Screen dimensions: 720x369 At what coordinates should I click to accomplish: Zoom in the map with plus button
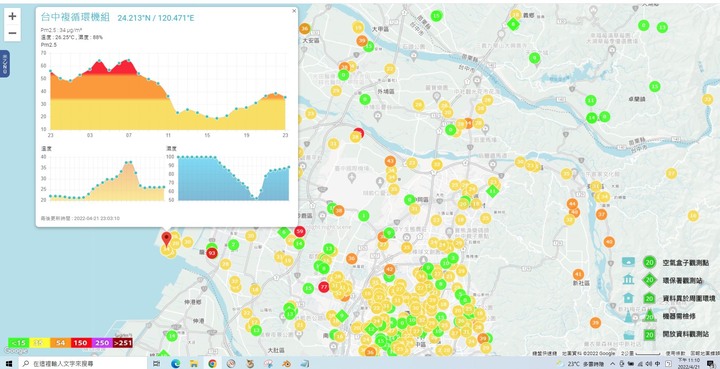[x=12, y=17]
